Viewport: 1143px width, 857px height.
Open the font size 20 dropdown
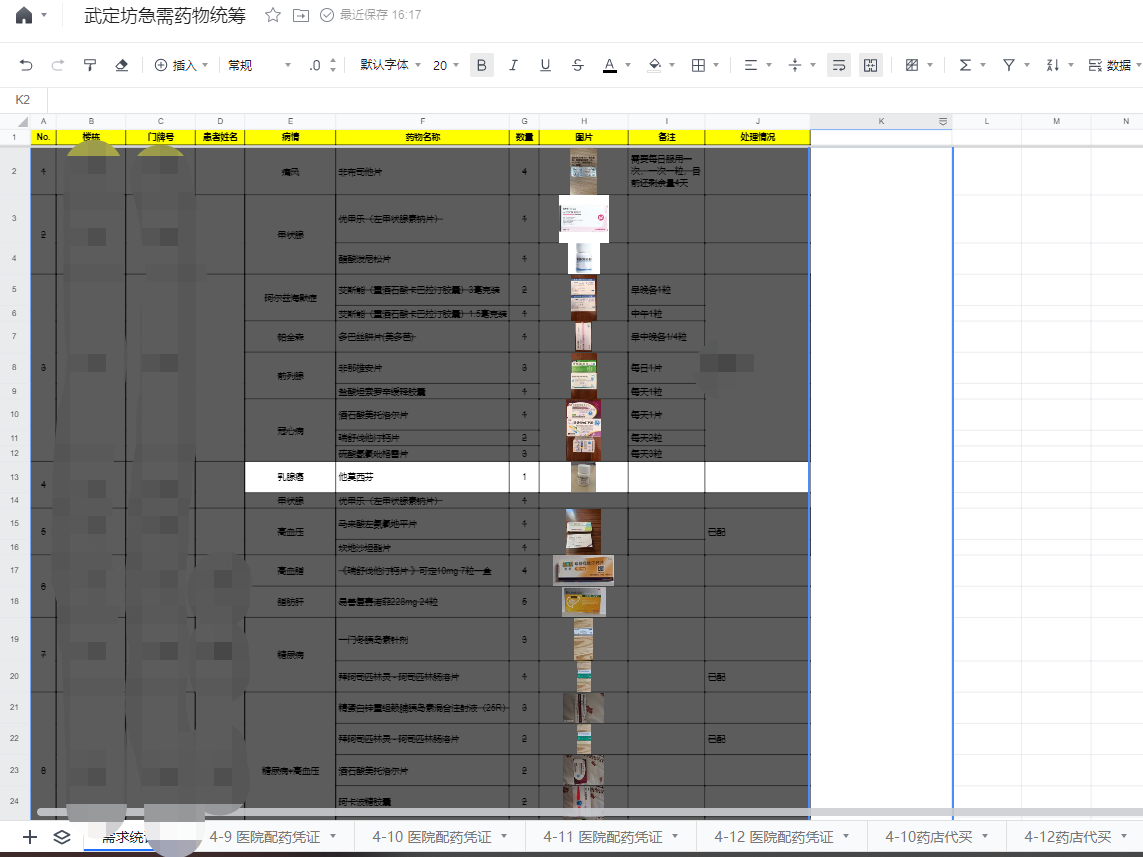pos(445,66)
